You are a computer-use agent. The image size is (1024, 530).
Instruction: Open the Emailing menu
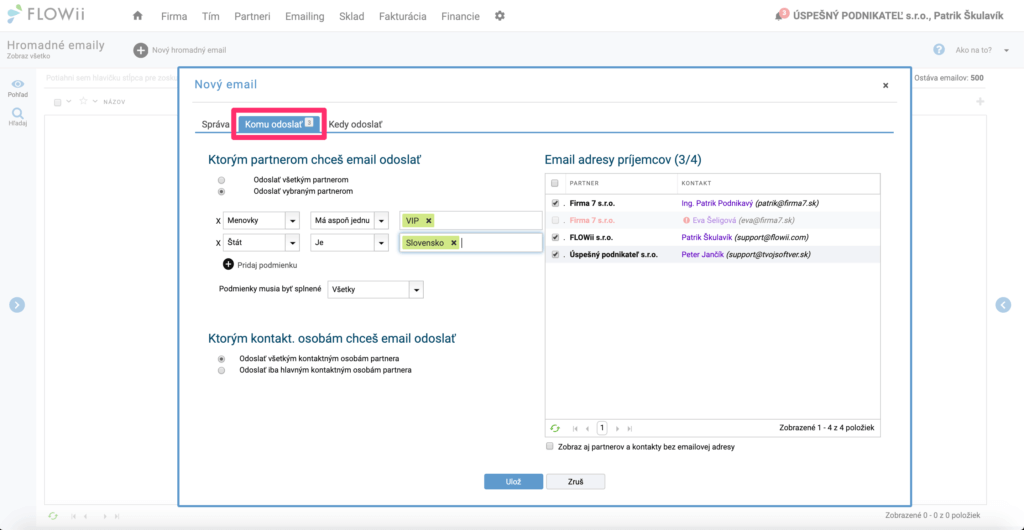point(305,16)
